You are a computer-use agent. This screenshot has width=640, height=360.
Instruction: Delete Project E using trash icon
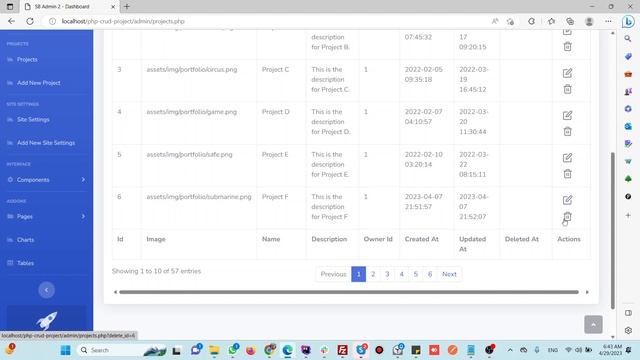pos(567,174)
